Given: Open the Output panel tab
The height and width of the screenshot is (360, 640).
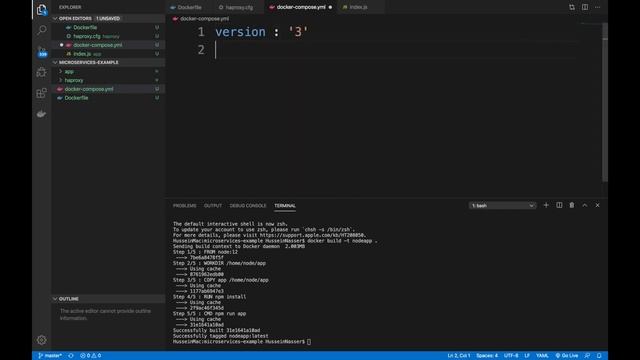Looking at the screenshot, I should [x=213, y=206].
